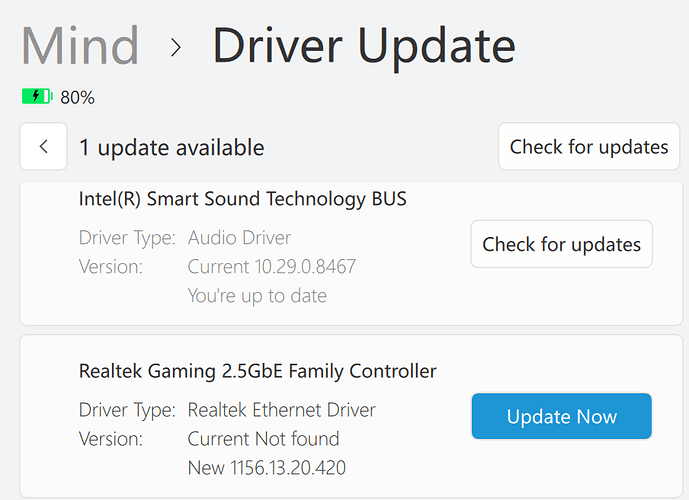This screenshot has height=500, width=689.
Task: Click the Version label in Realtek card
Action: click(x=111, y=439)
